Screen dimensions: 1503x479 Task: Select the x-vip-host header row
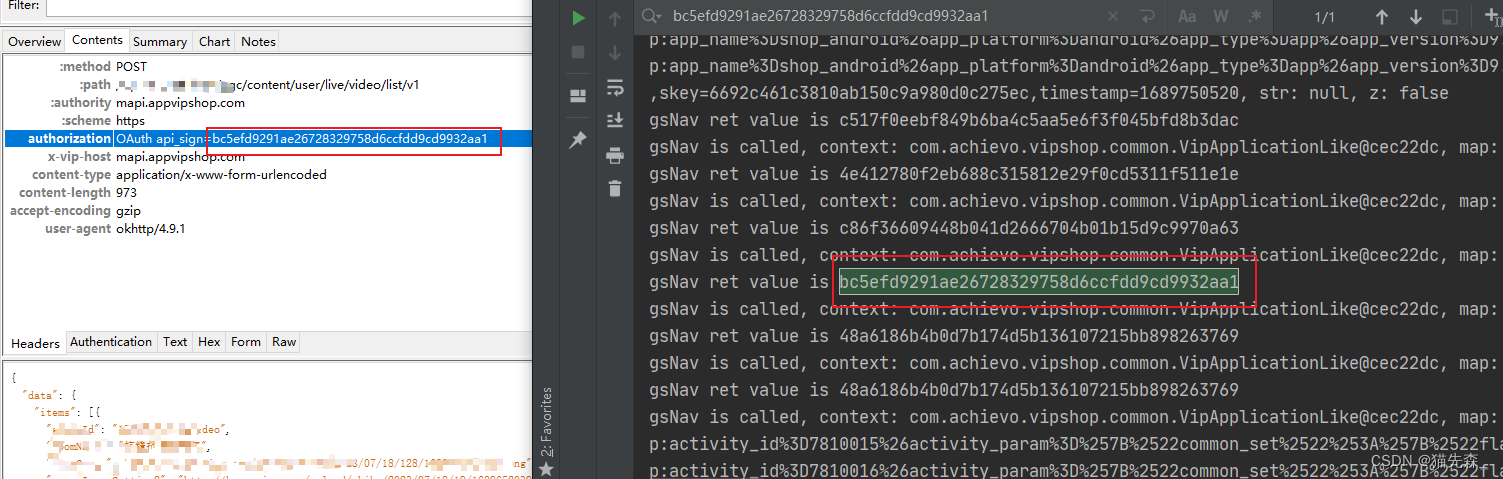[x=266, y=156]
